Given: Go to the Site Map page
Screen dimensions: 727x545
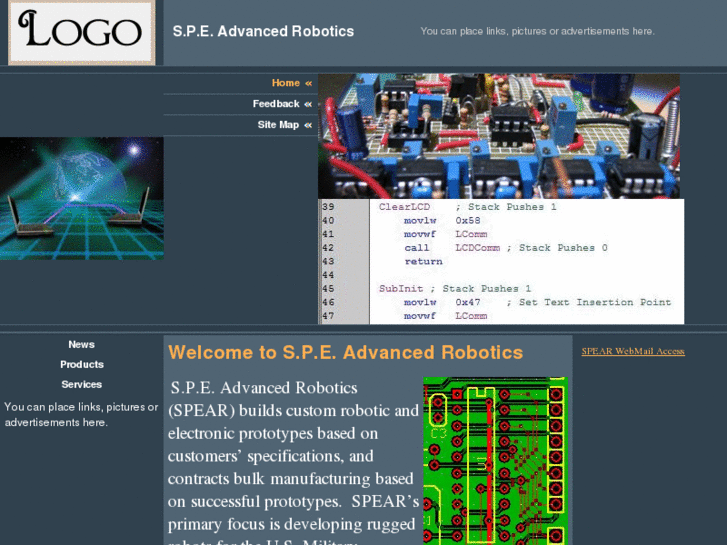Looking at the screenshot, I should (x=278, y=125).
